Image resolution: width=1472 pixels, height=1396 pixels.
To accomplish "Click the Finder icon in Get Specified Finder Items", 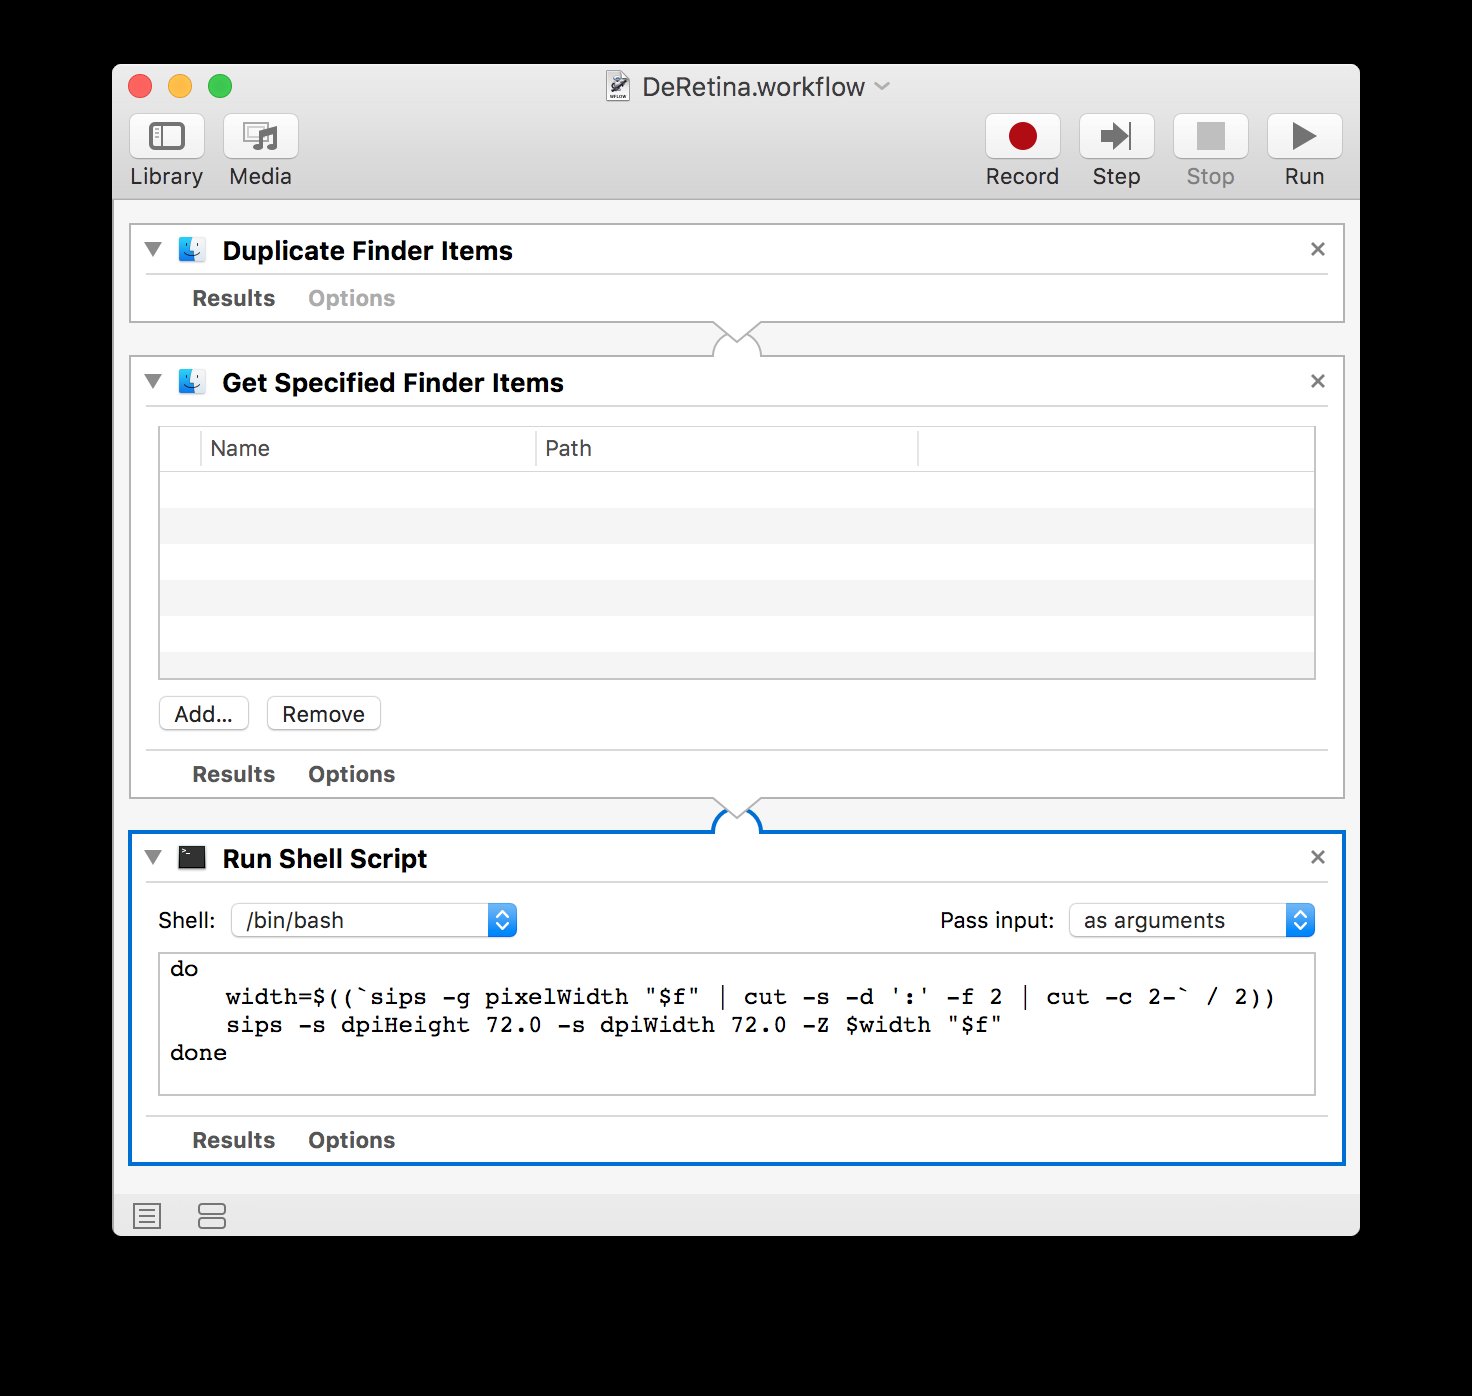I will 192,381.
